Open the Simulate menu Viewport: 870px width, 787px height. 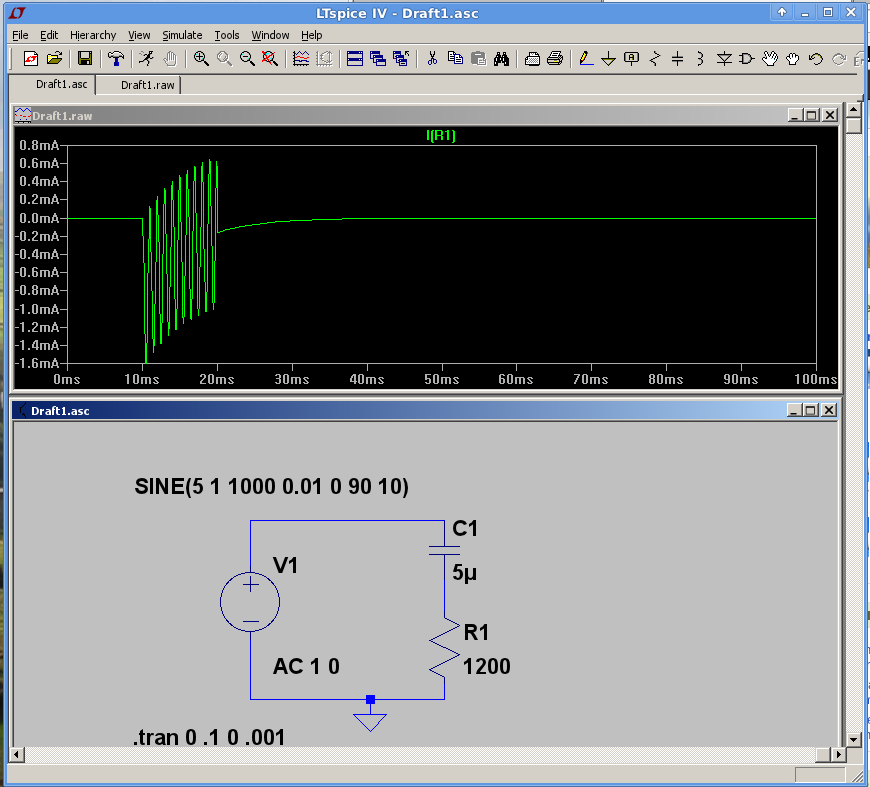click(x=182, y=35)
